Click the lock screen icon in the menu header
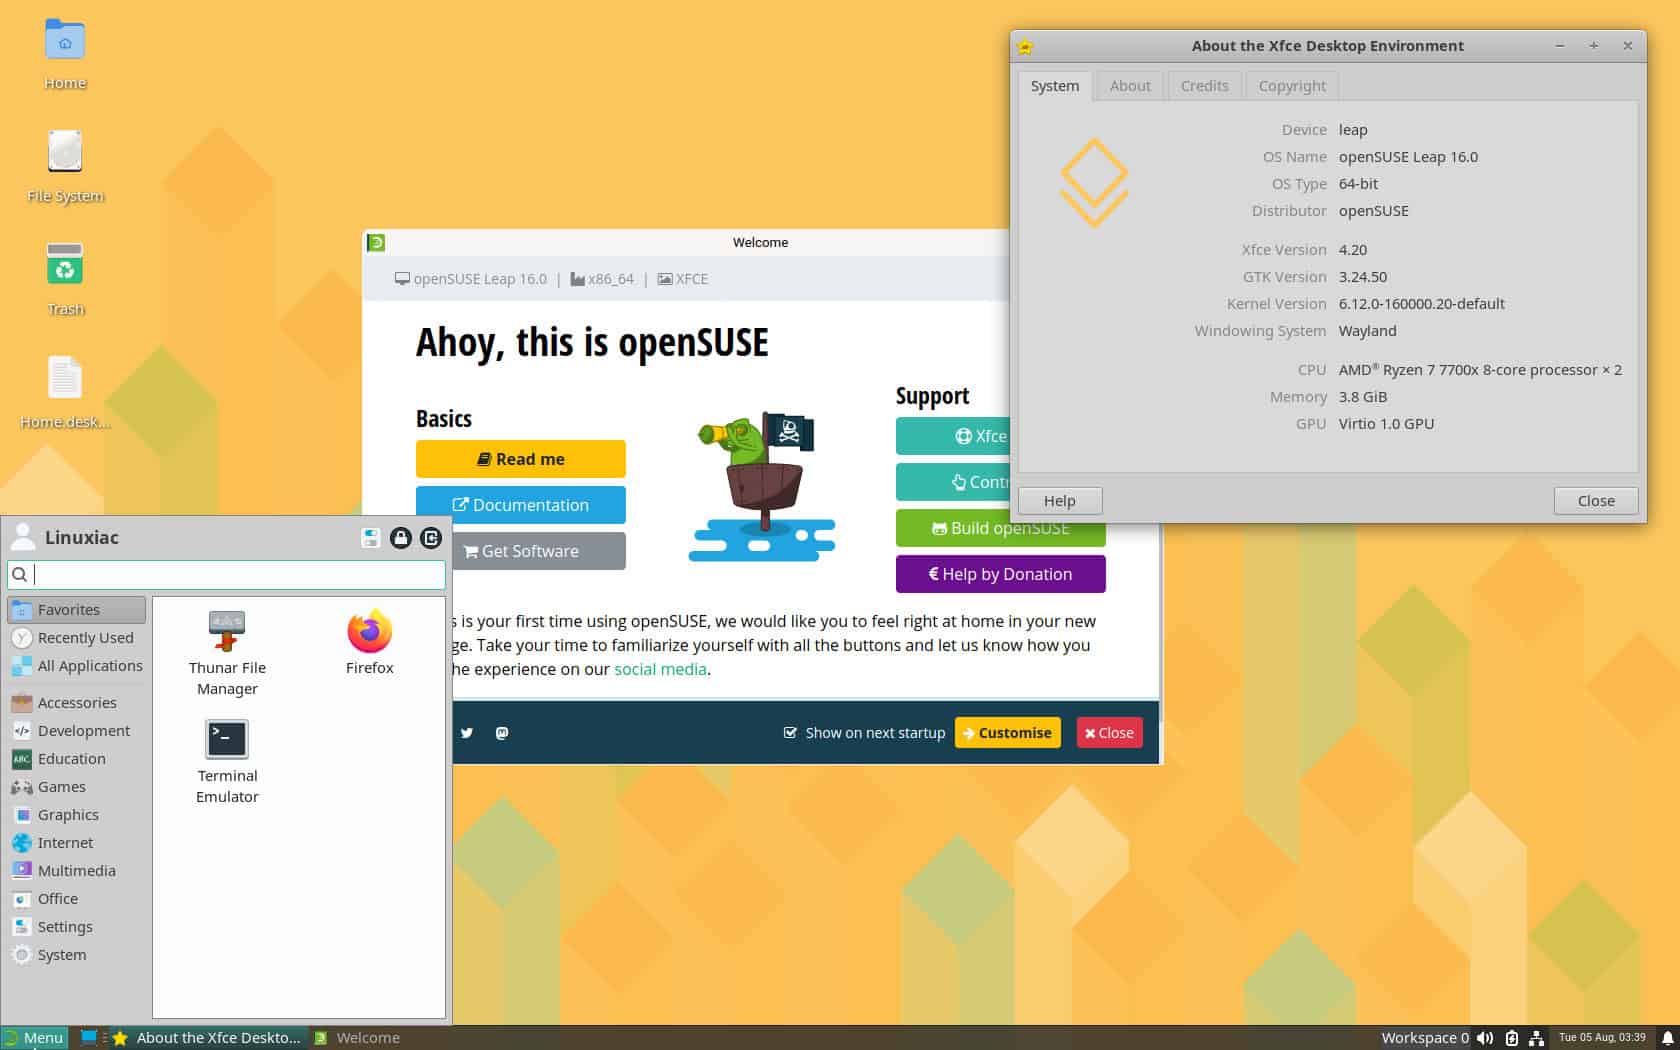Screen dimensions: 1680x1050 [400, 538]
